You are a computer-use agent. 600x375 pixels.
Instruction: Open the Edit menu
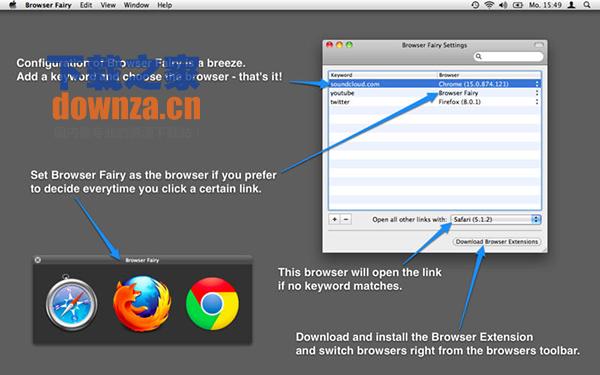(86, 5)
